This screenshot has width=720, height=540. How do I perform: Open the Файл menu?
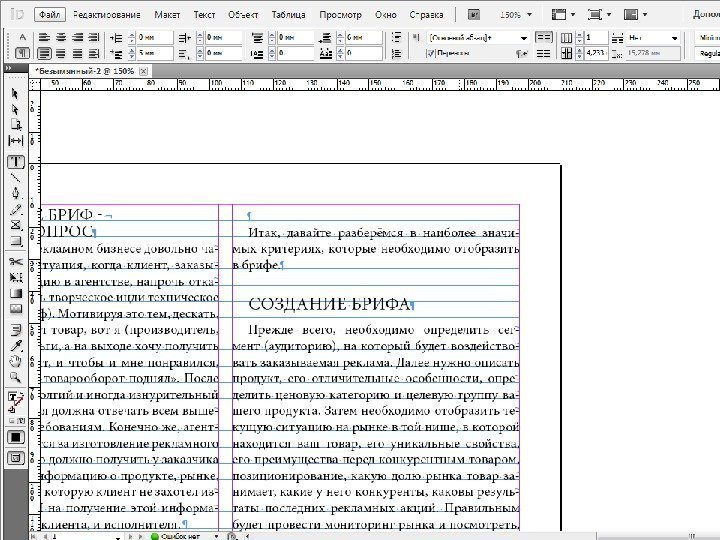pyautogui.click(x=49, y=16)
